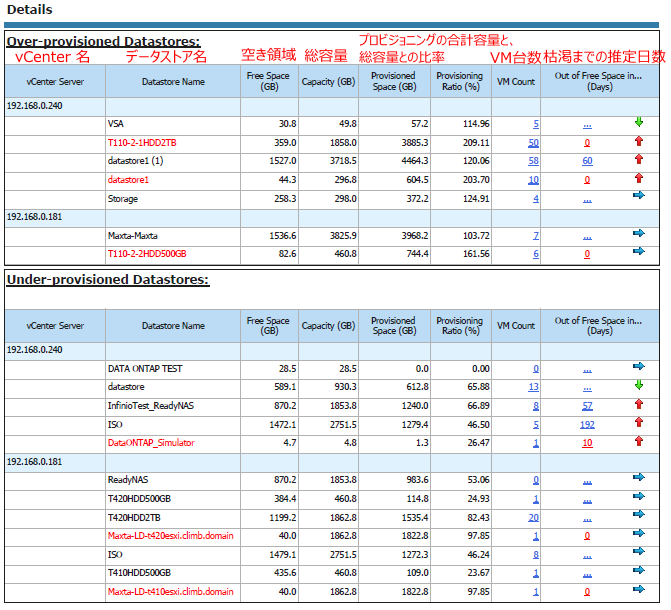Open VM count 50 for T110-2-1HDD2TB
This screenshot has height=610, width=671.
533,143
